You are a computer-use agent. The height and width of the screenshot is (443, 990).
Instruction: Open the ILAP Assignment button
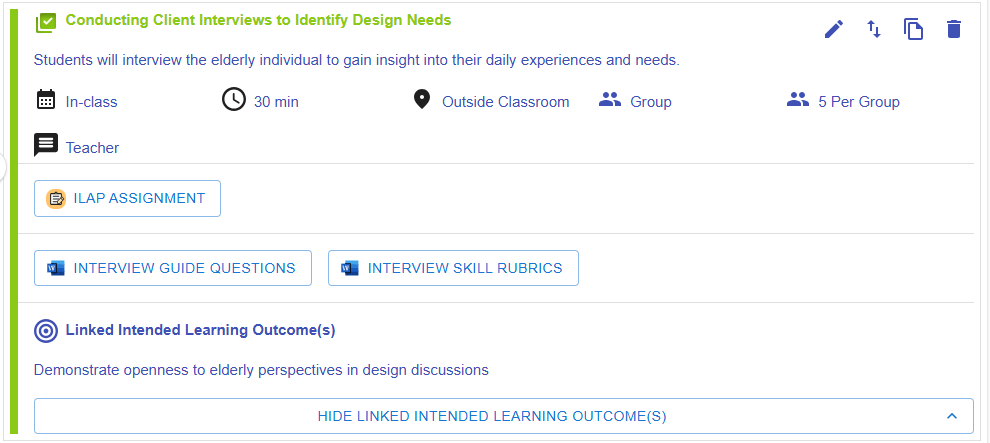pyautogui.click(x=127, y=198)
